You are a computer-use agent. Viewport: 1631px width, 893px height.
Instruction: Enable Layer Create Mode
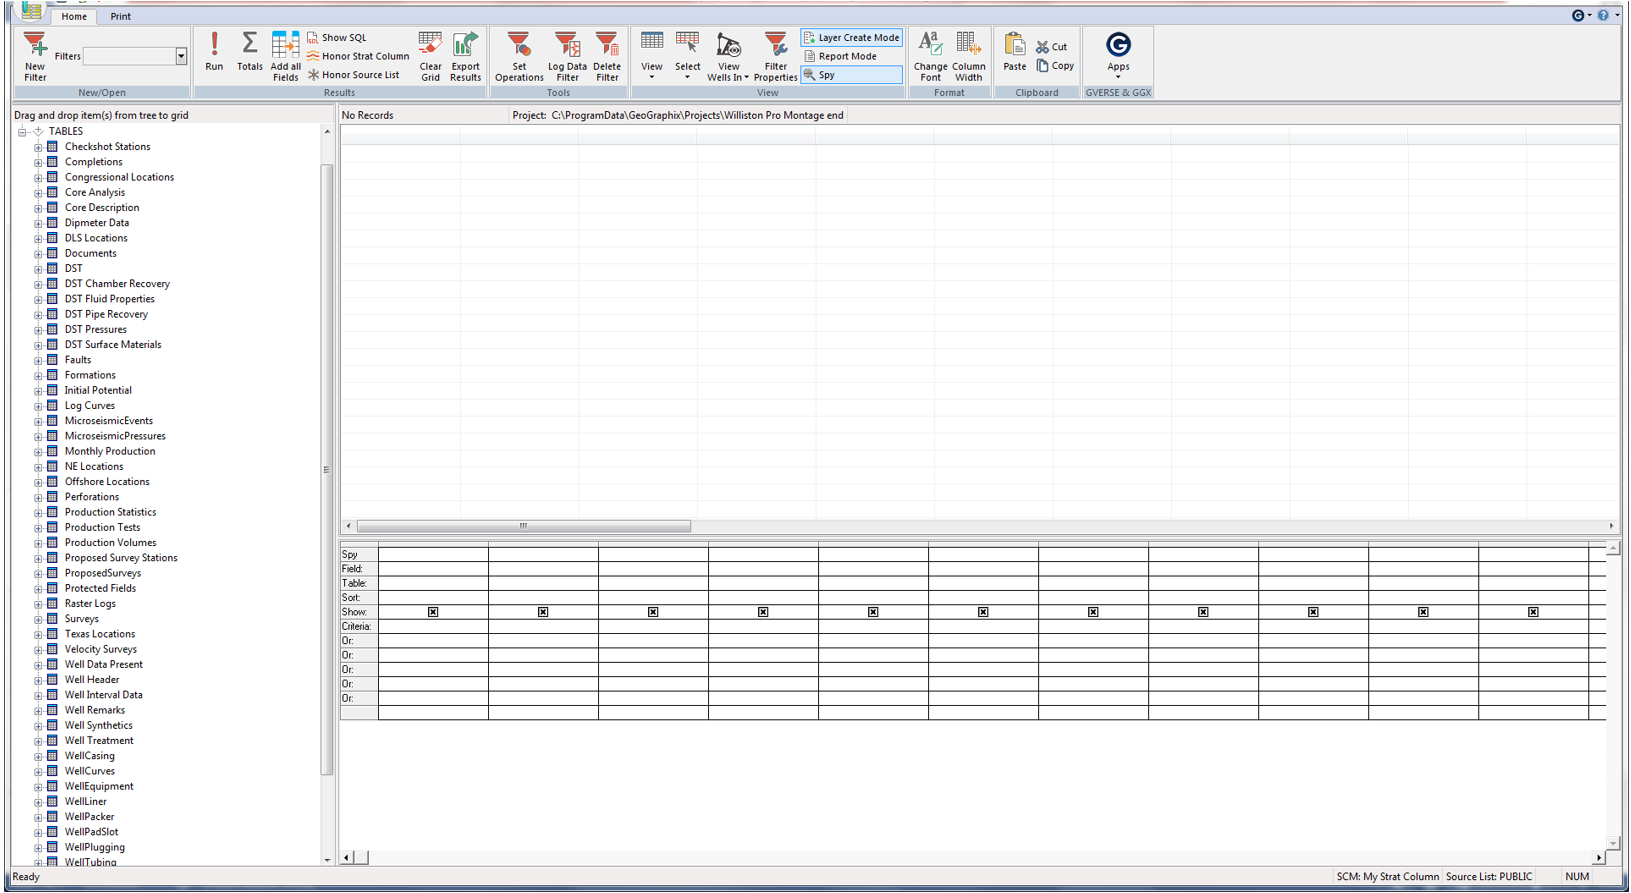click(851, 38)
